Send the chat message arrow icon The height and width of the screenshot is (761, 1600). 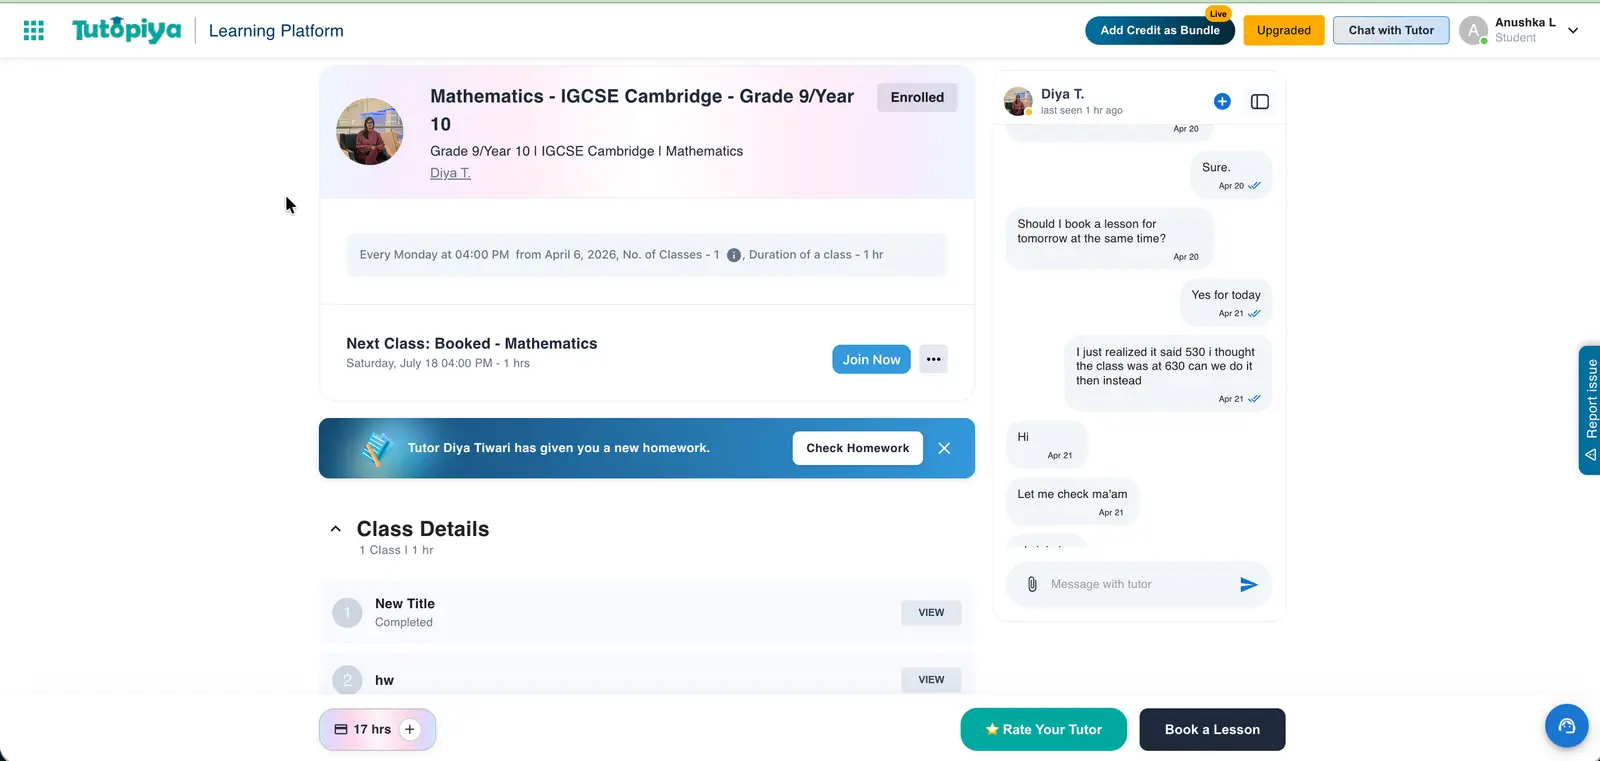[x=1249, y=584]
